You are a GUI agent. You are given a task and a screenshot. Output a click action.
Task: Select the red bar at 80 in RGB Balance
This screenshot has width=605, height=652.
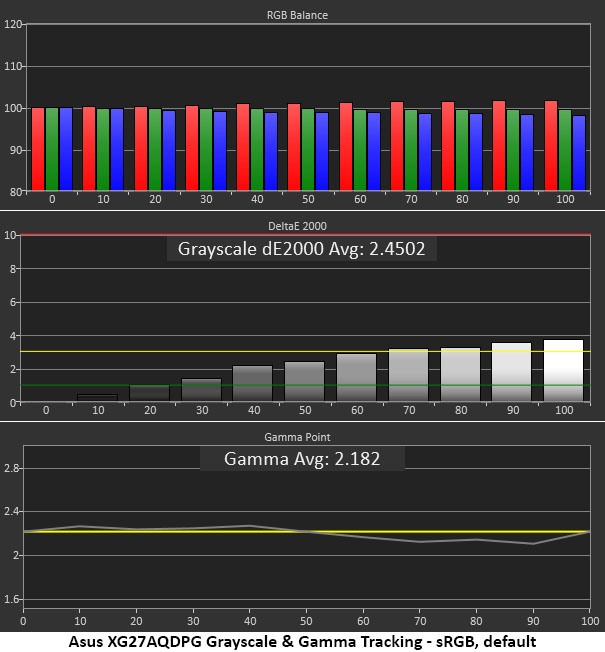pyautogui.click(x=448, y=146)
